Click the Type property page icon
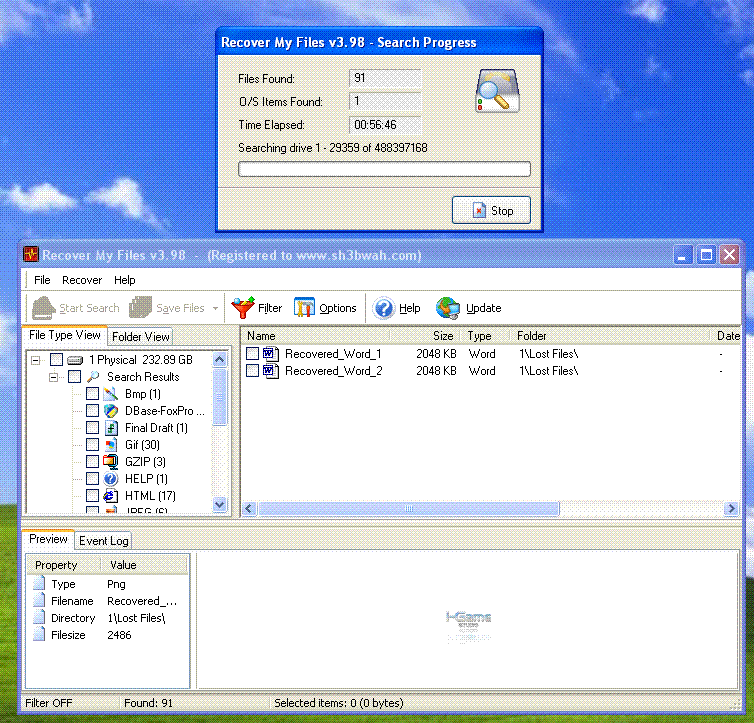This screenshot has height=723, width=754. (x=39, y=584)
